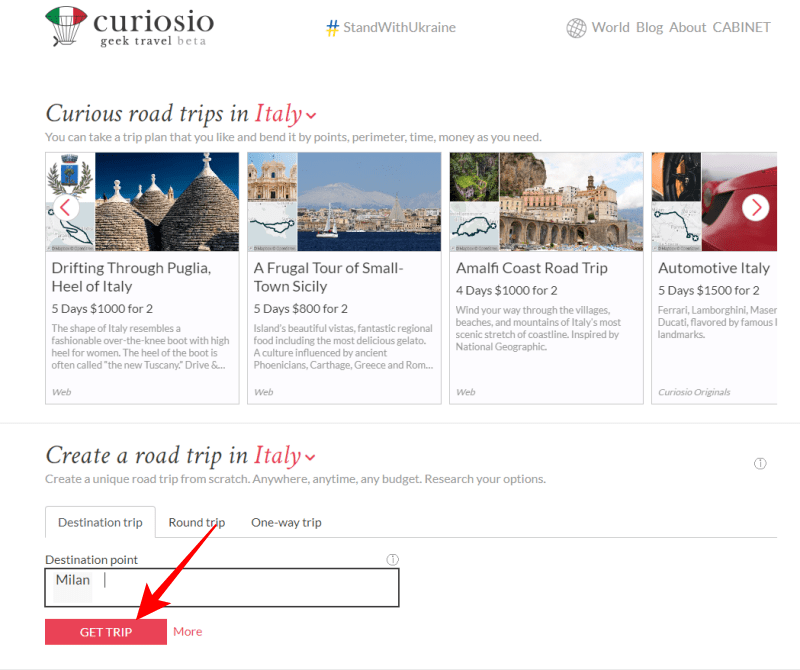The image size is (800, 670).
Task: Show previous road trip cards
Action: [x=66, y=208]
